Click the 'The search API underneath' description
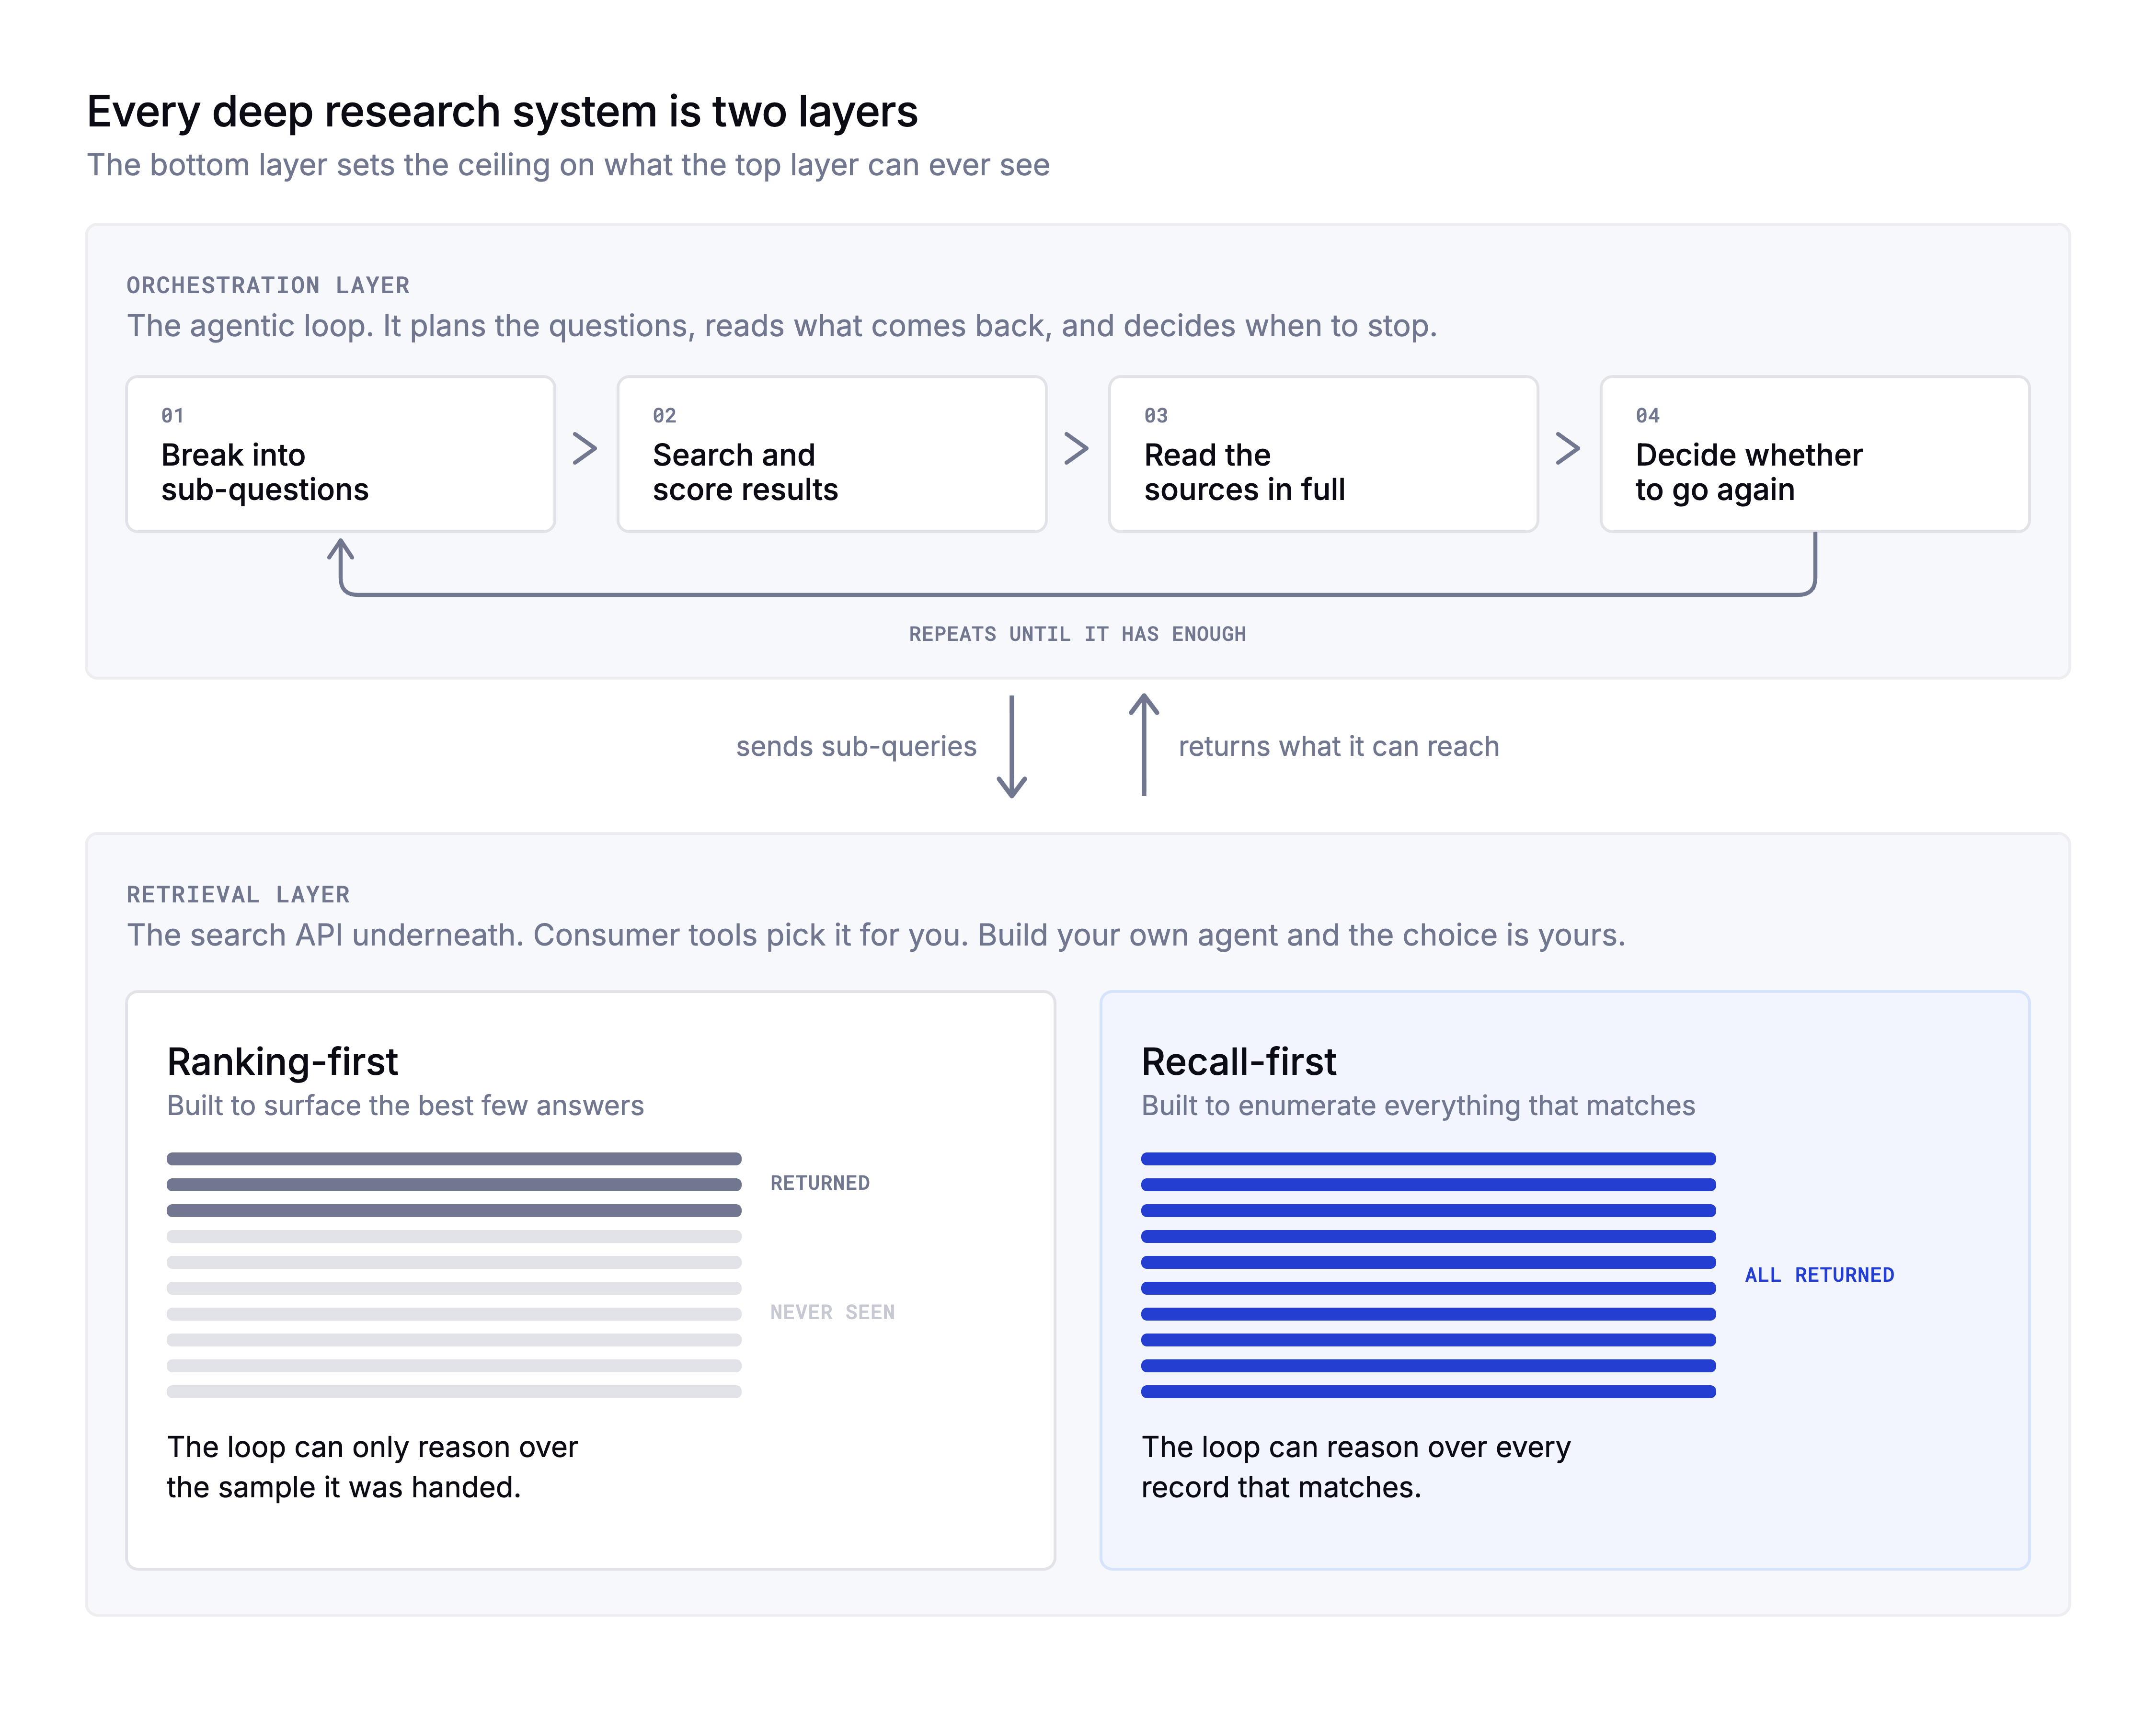This screenshot has height=1710, width=2156. (876, 935)
